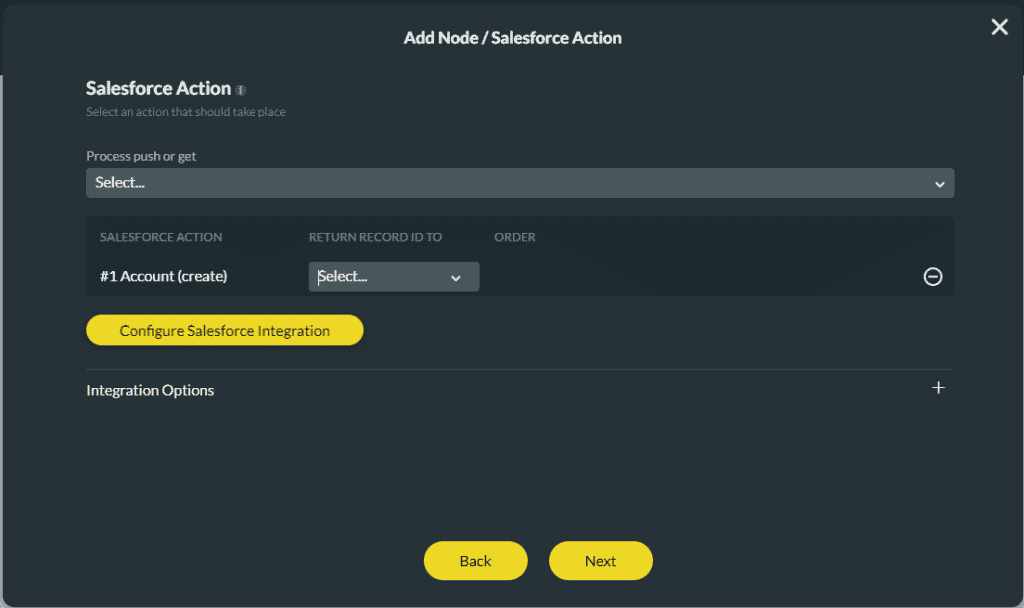
Task: Go back using the Back button
Action: point(475,560)
